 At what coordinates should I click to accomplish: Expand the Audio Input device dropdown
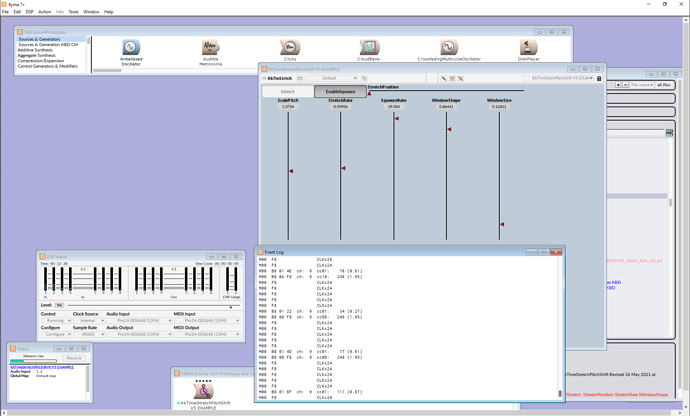click(139, 321)
